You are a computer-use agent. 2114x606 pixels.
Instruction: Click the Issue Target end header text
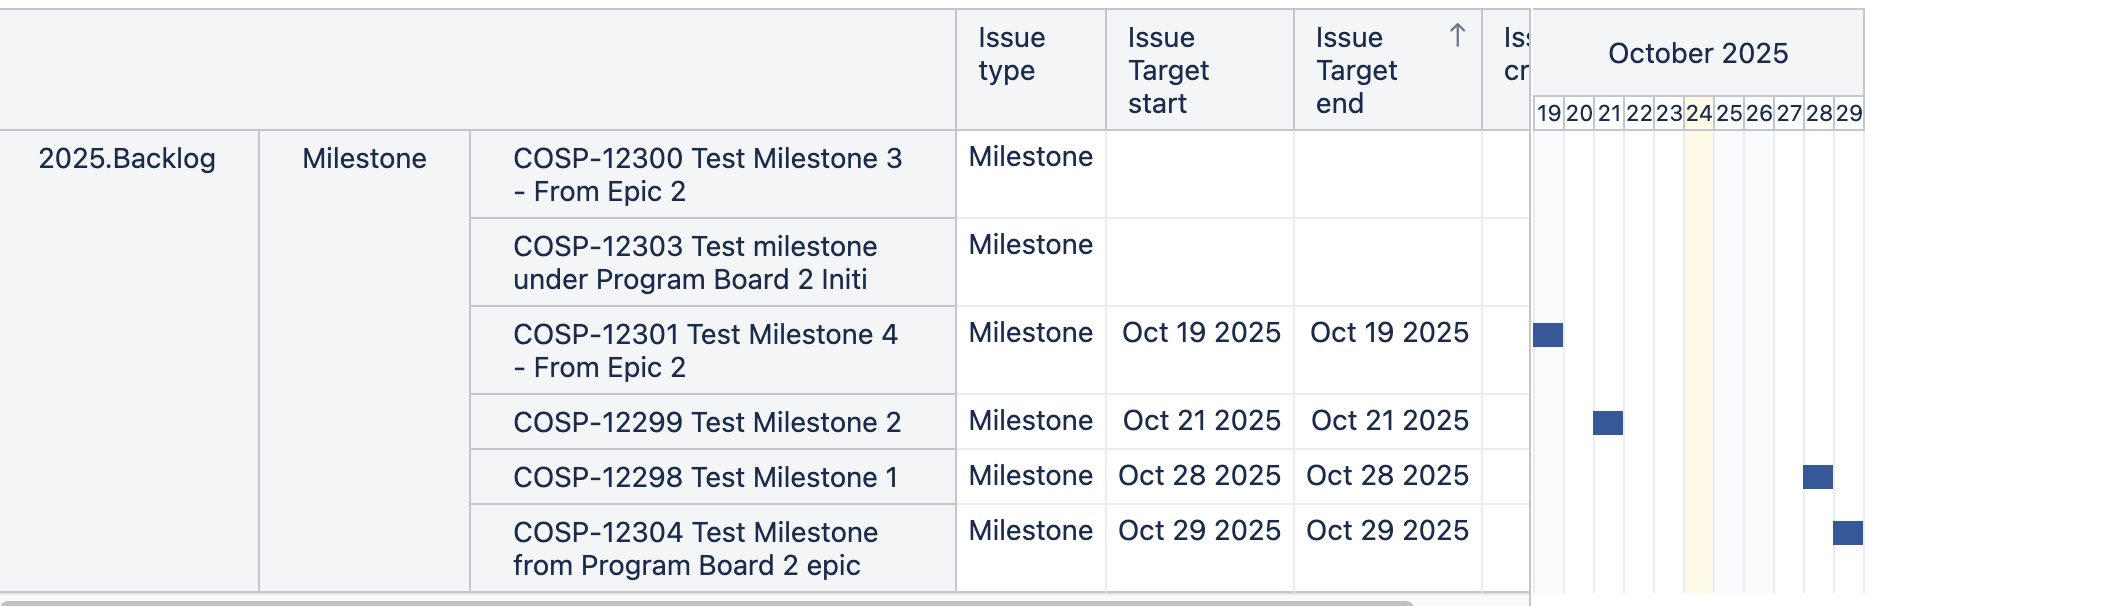point(1356,70)
